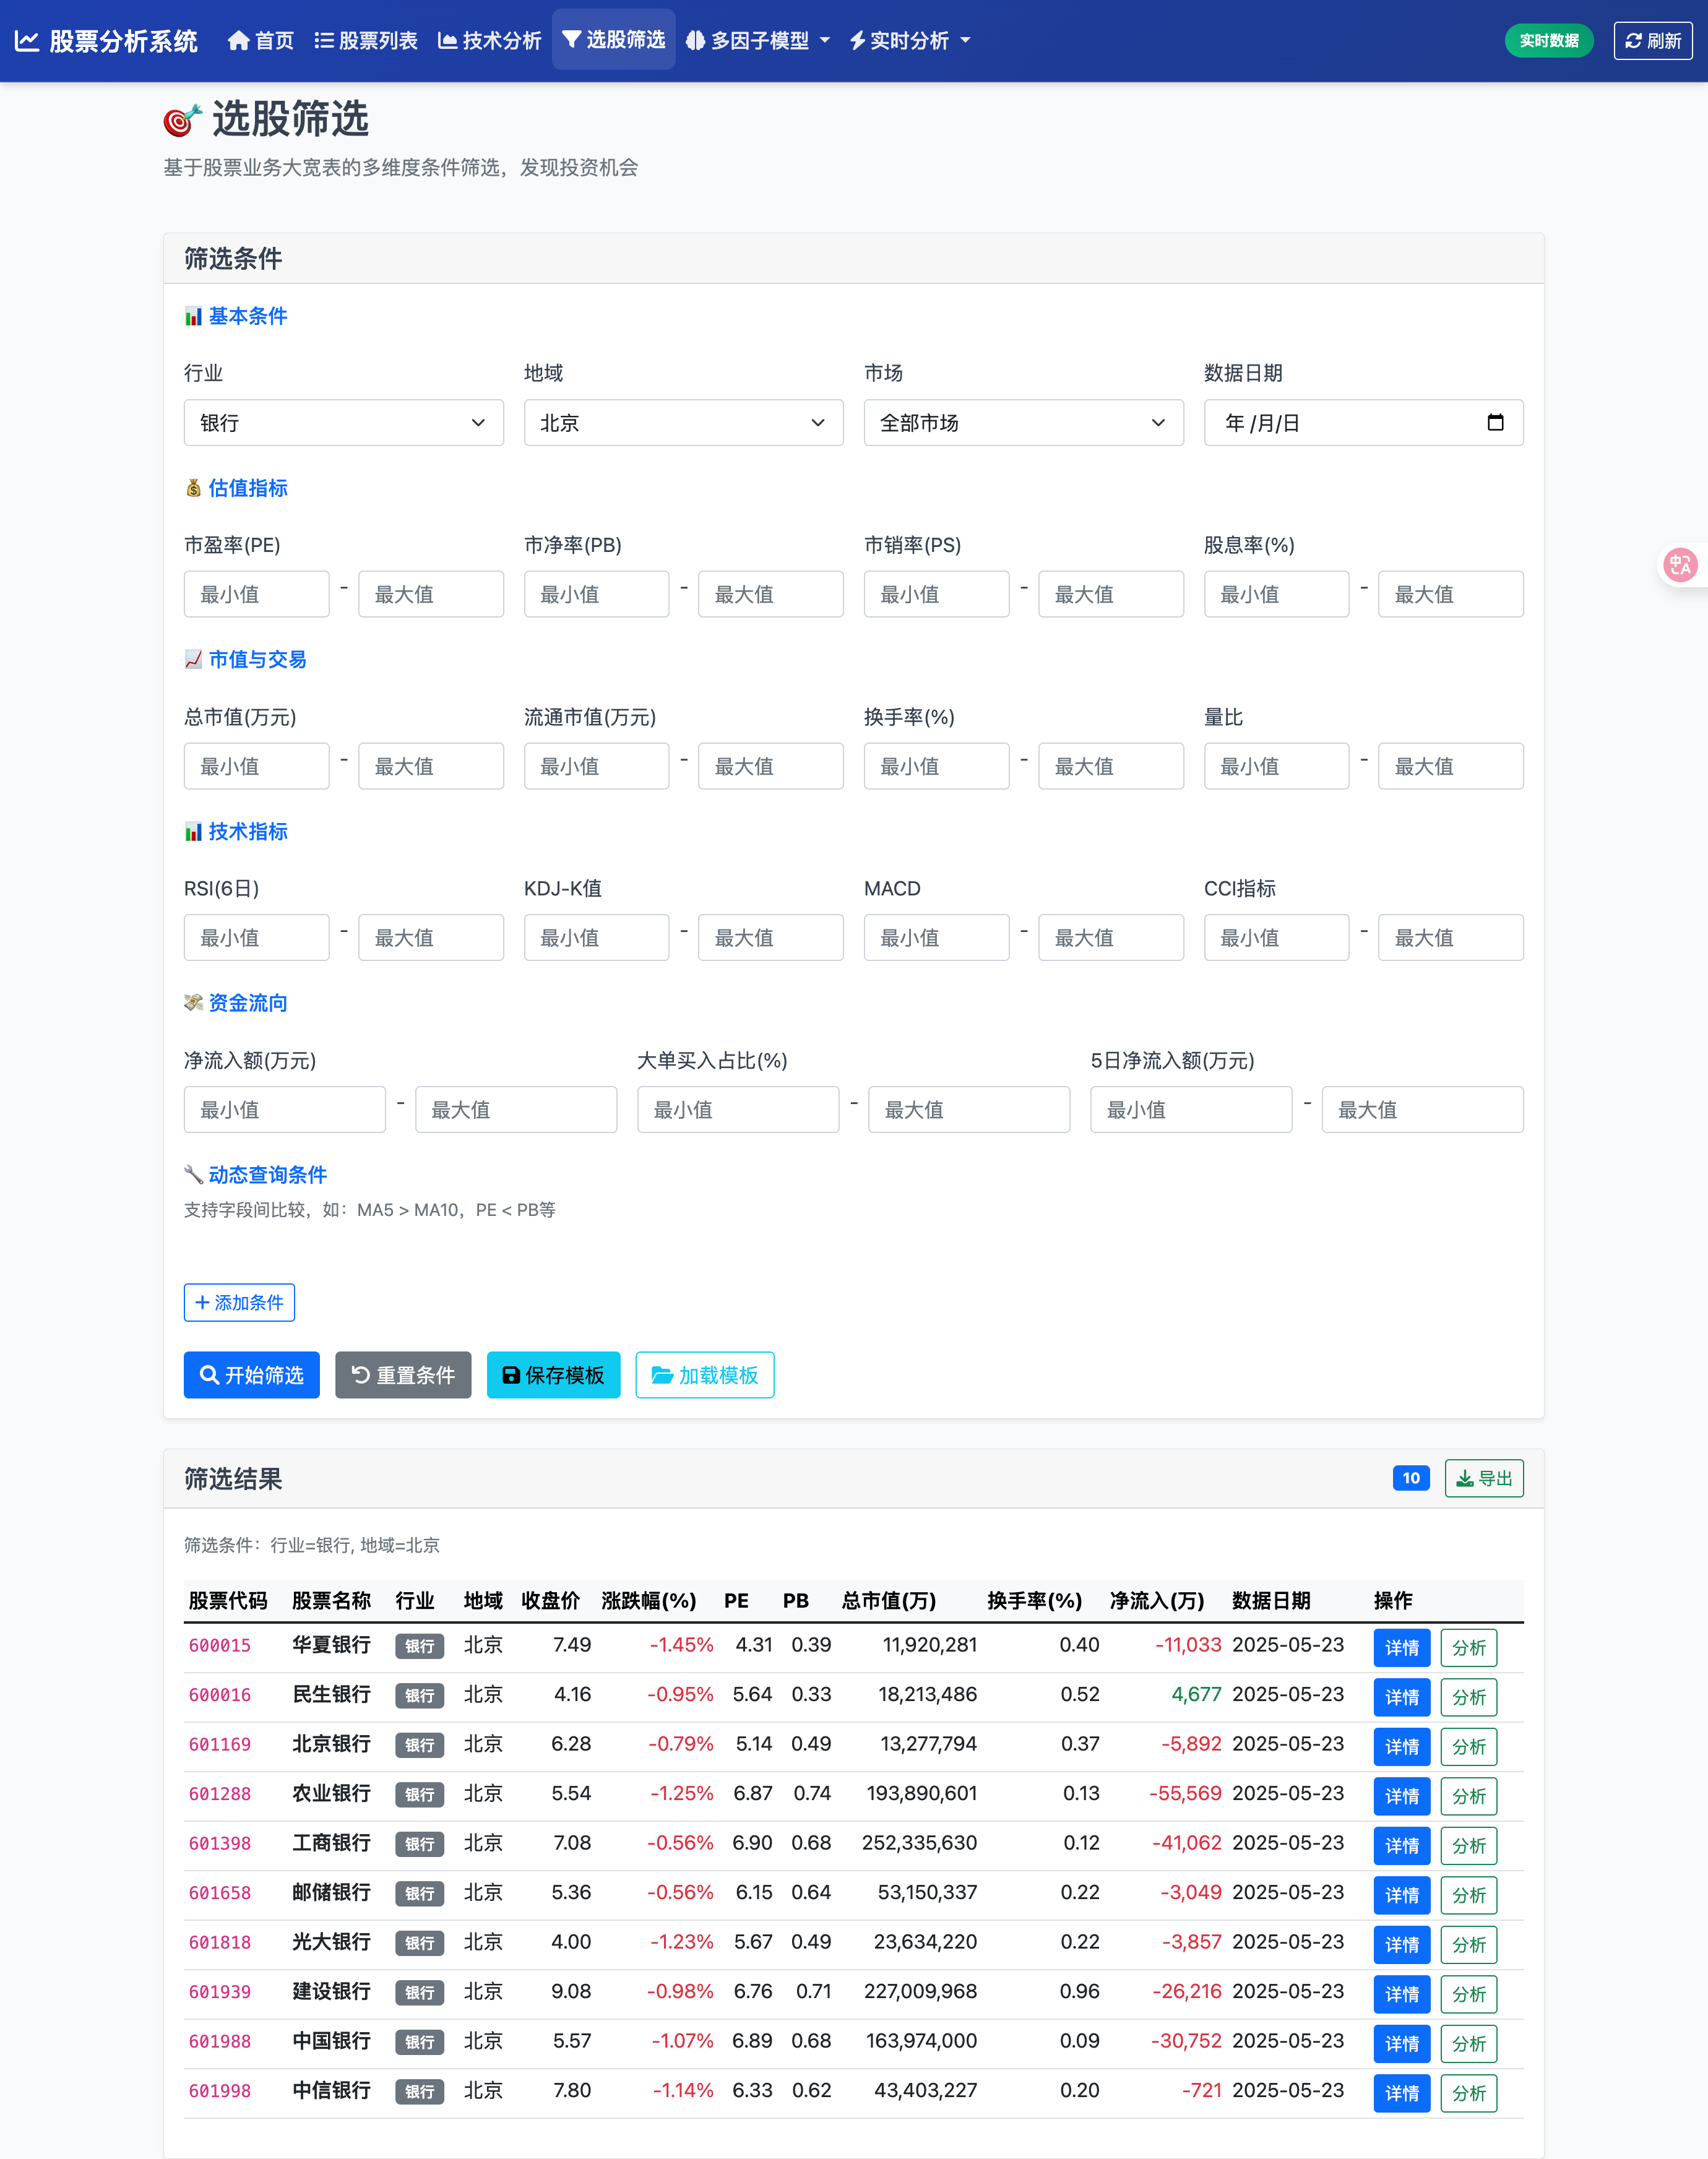
Task: Click stock code link 601398
Action: tap(220, 1843)
